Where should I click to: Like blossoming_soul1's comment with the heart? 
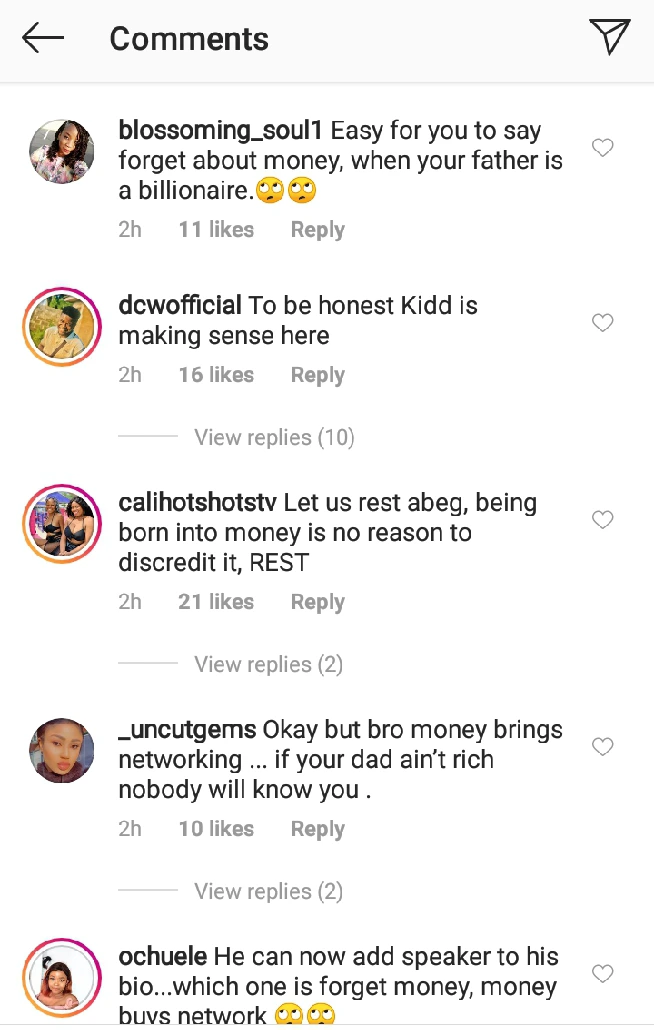click(602, 148)
